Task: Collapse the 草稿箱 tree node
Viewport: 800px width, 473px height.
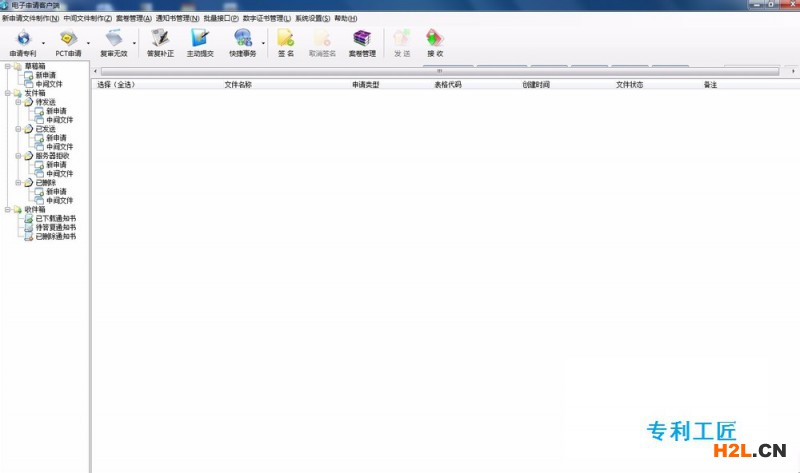Action: point(7,66)
